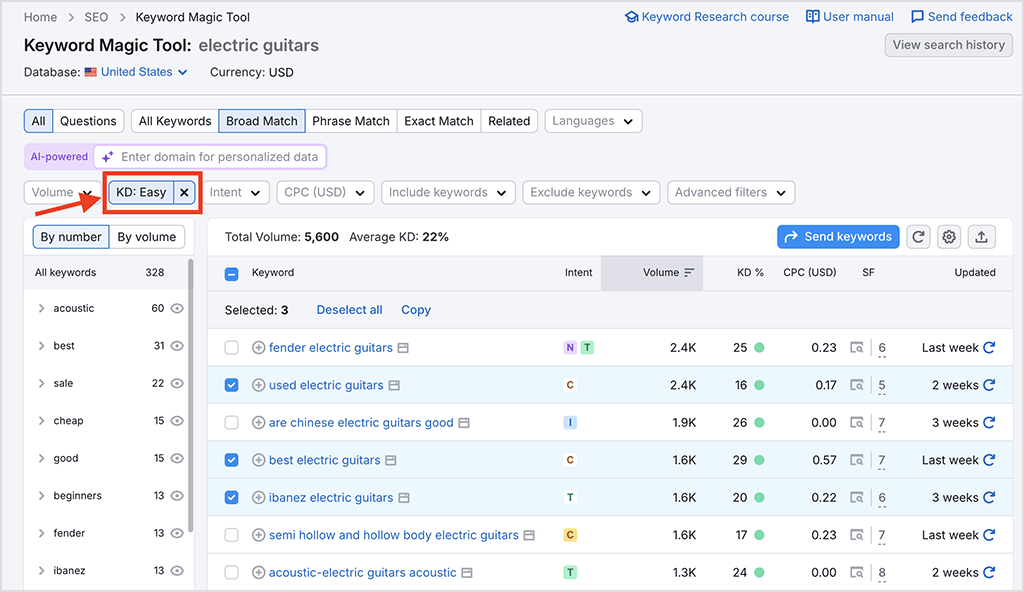Open the CPC (USD) filter dropdown
The height and width of the screenshot is (592, 1024).
click(325, 192)
